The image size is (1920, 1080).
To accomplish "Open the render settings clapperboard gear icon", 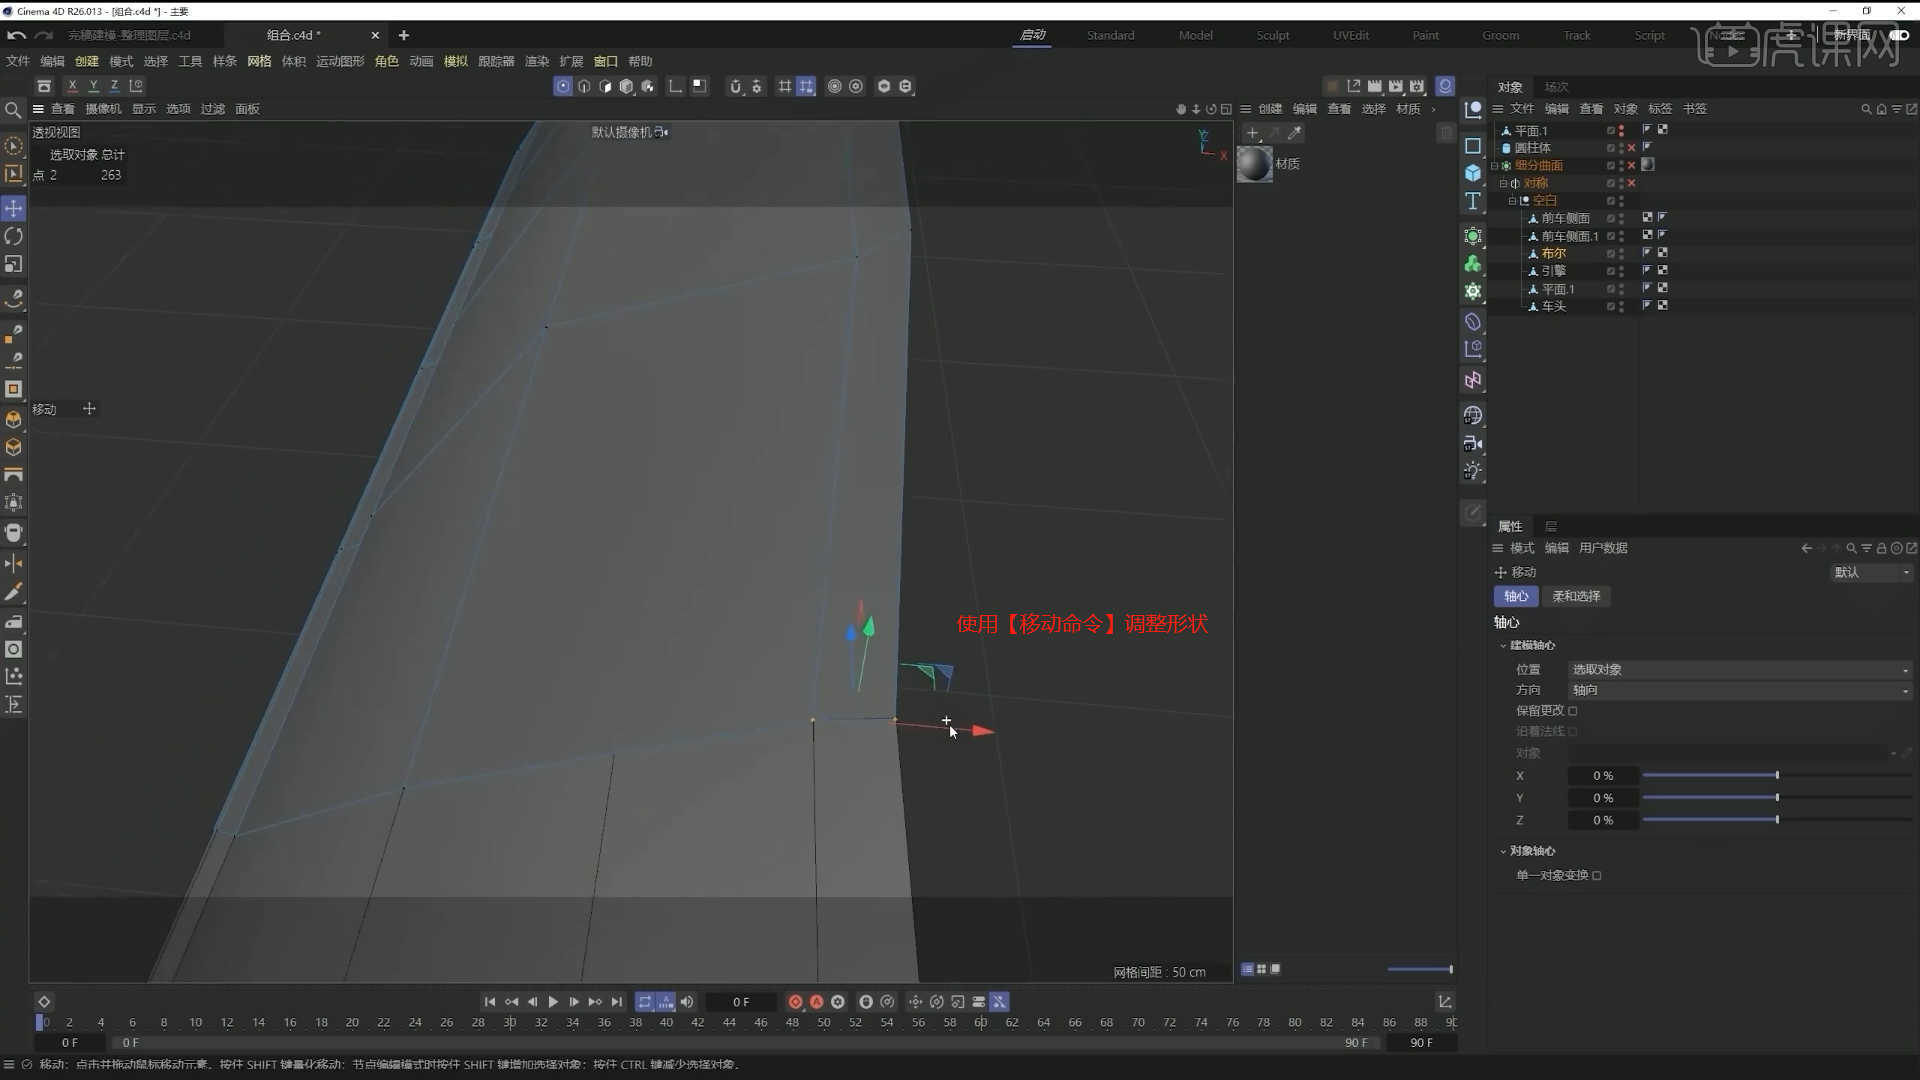I will (x=1417, y=86).
